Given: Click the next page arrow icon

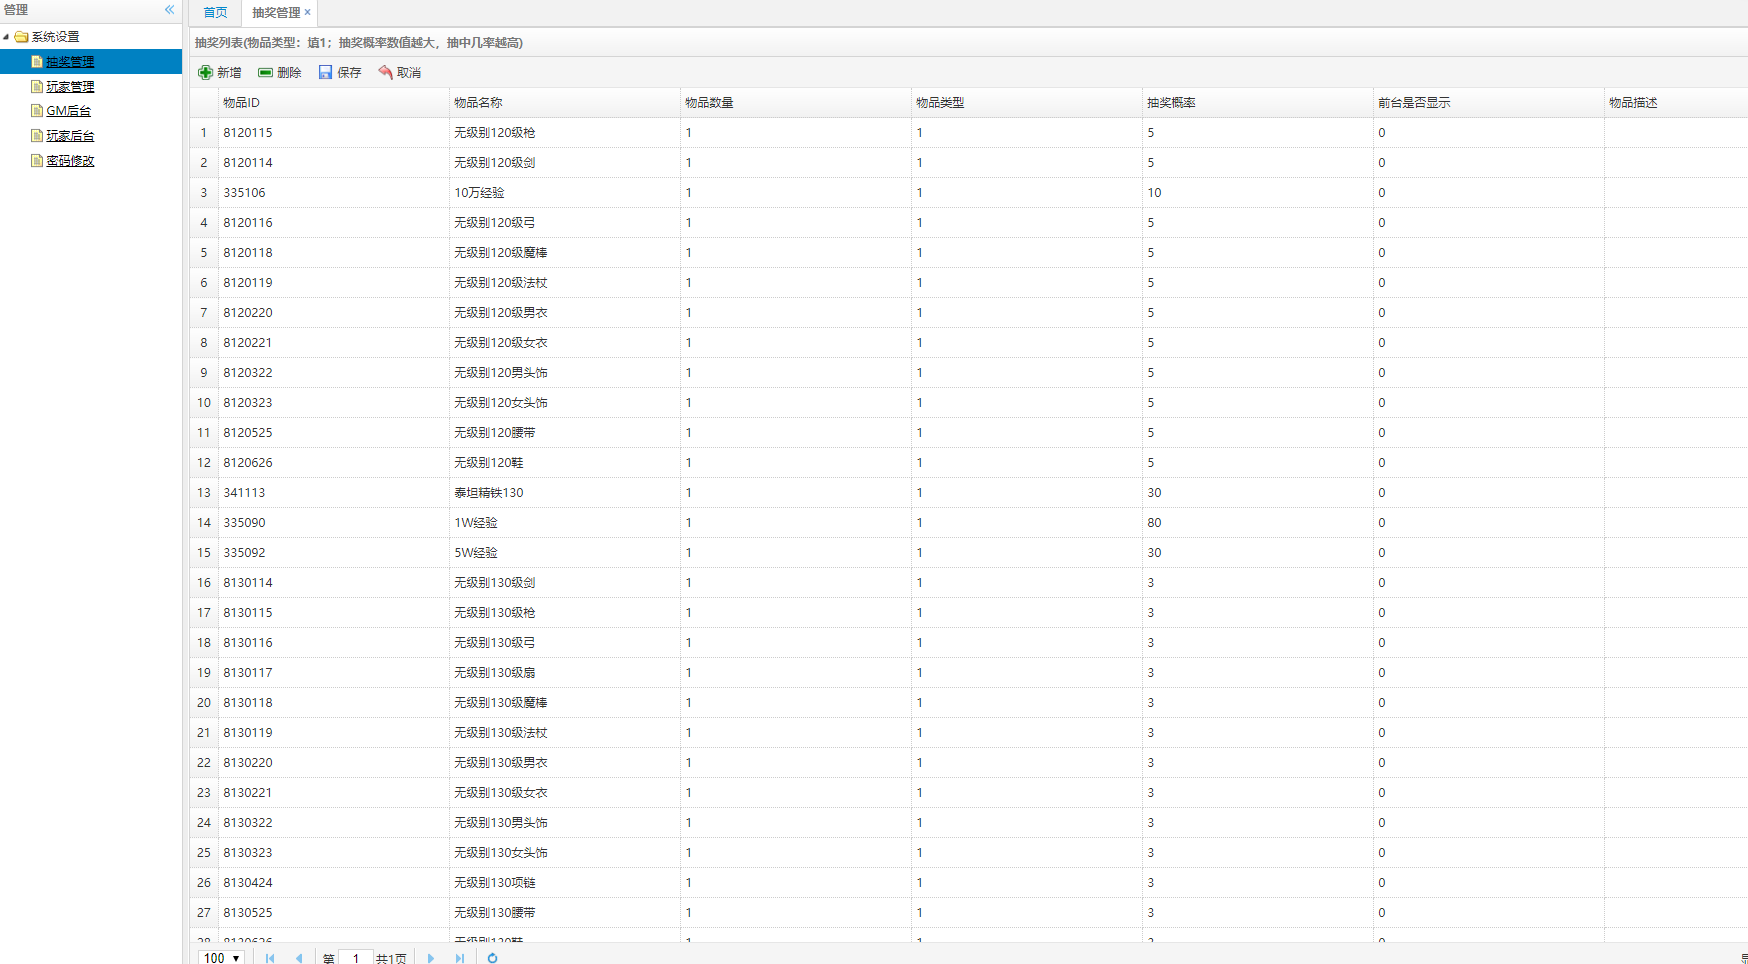Looking at the screenshot, I should (431, 958).
